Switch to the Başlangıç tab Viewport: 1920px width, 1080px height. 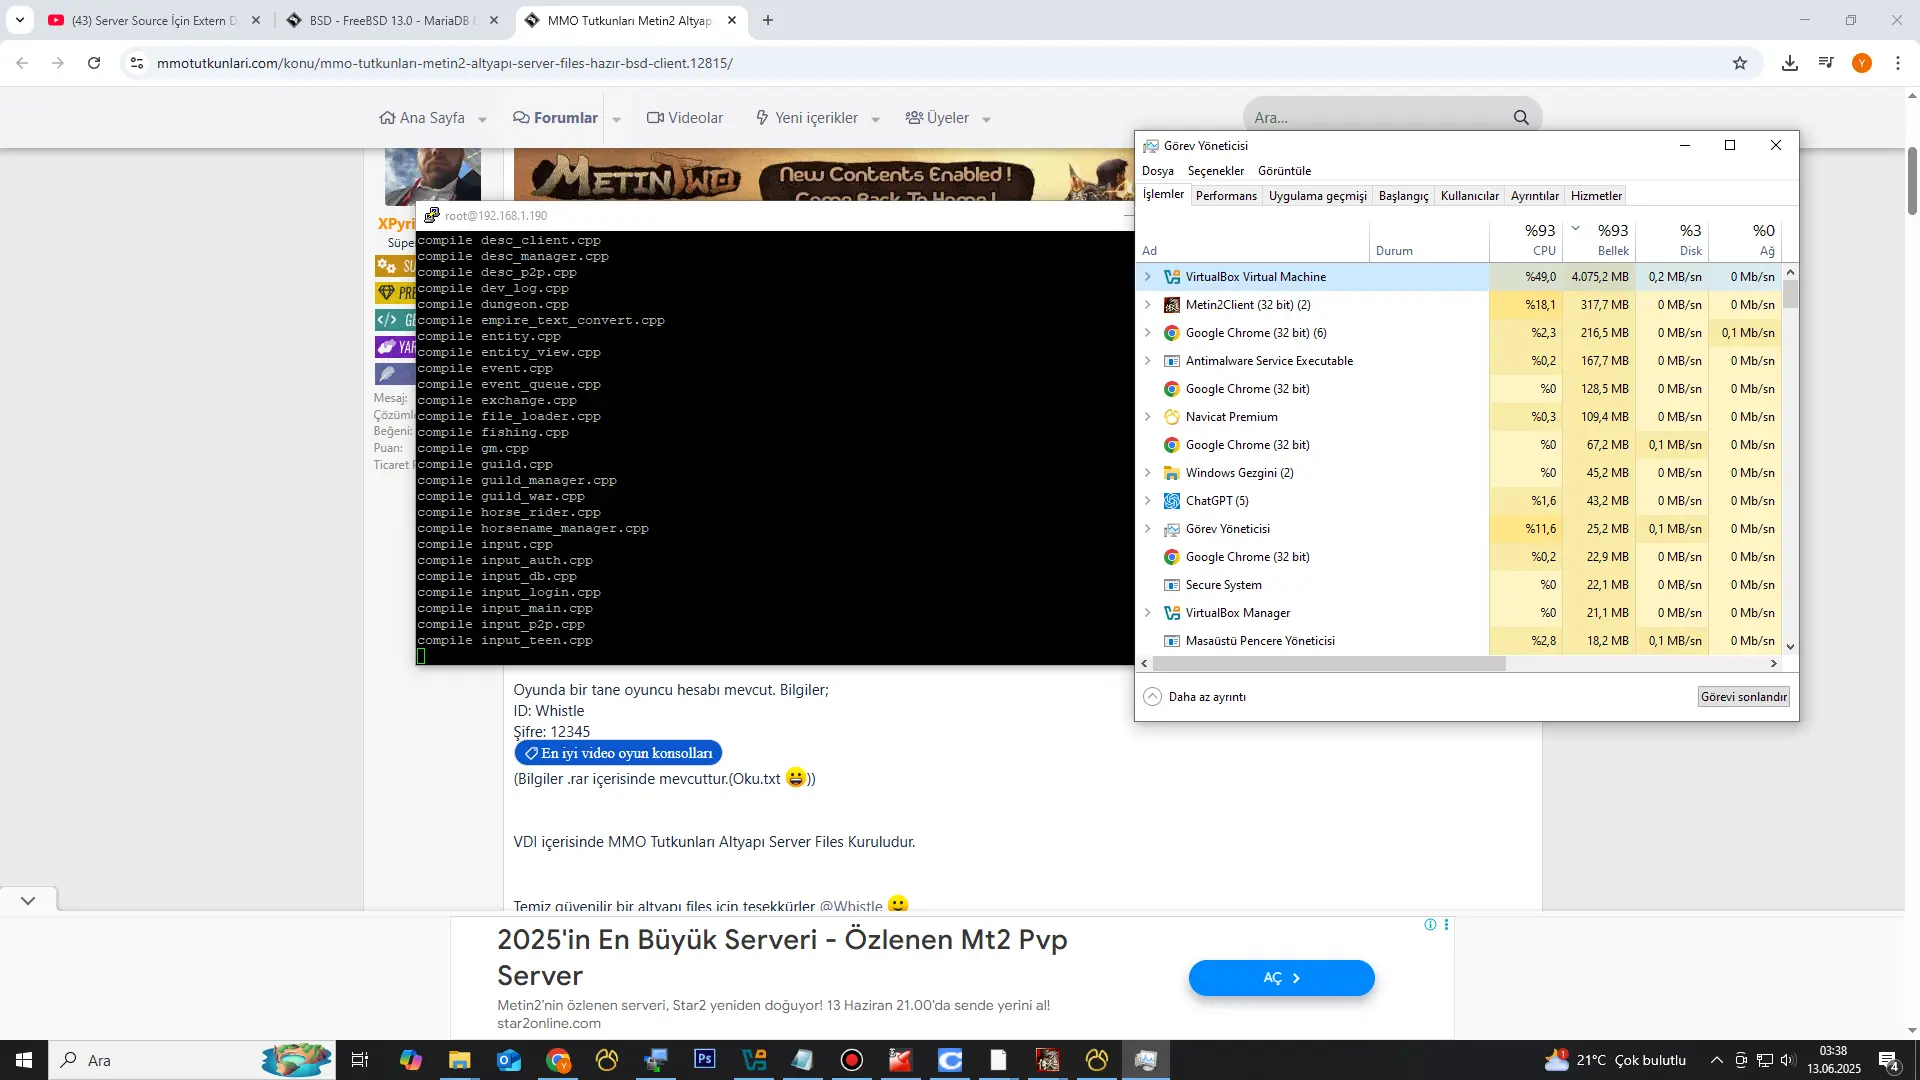[x=1403, y=196]
